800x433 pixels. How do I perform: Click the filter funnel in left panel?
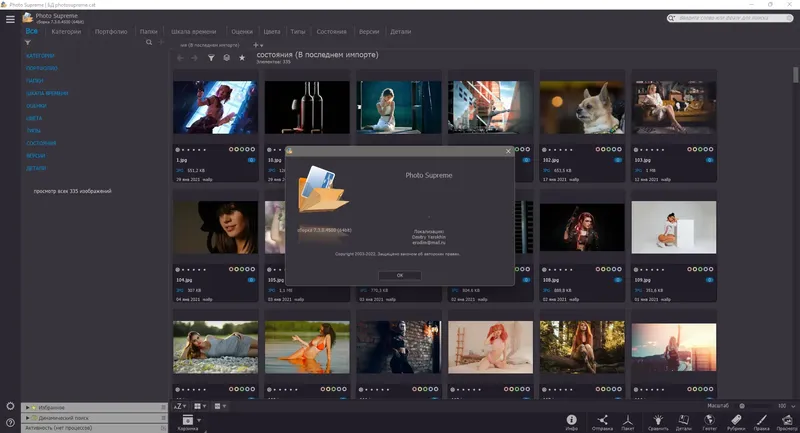28,43
